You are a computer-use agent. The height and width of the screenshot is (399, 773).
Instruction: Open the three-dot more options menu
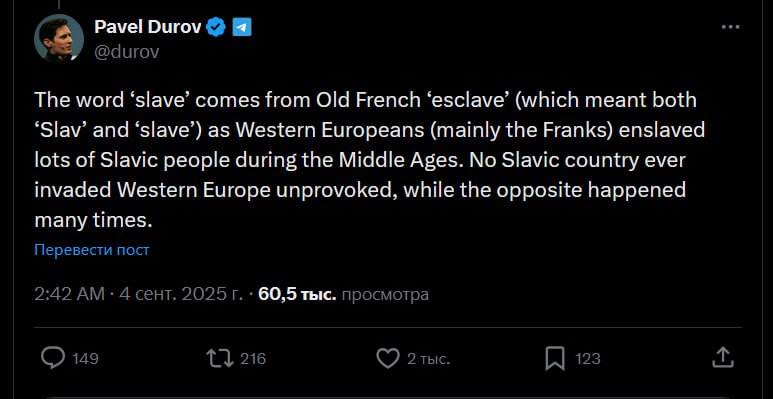731,27
